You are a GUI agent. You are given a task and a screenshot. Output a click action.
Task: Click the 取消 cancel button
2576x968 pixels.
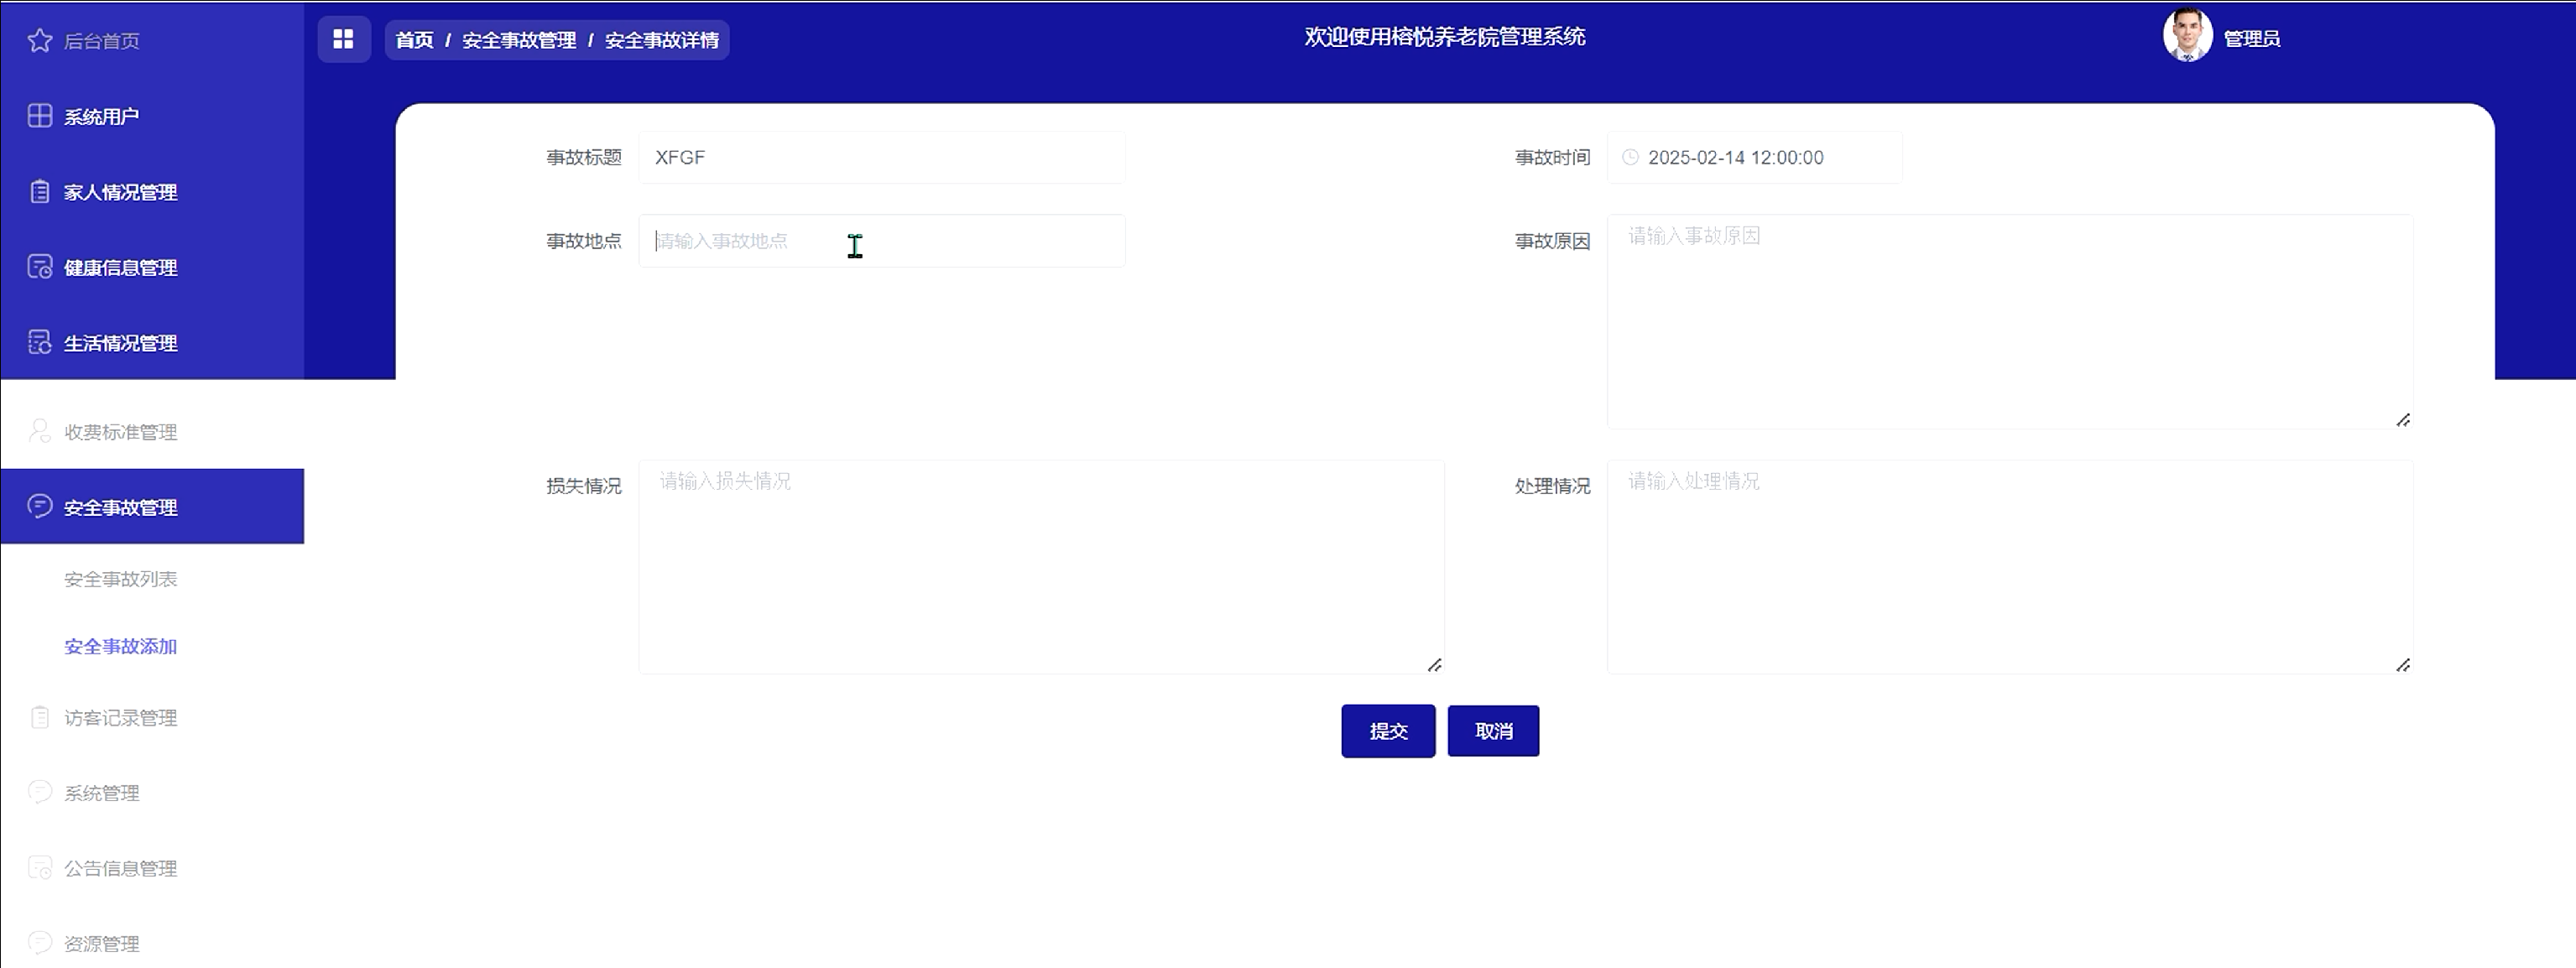[x=1492, y=731]
